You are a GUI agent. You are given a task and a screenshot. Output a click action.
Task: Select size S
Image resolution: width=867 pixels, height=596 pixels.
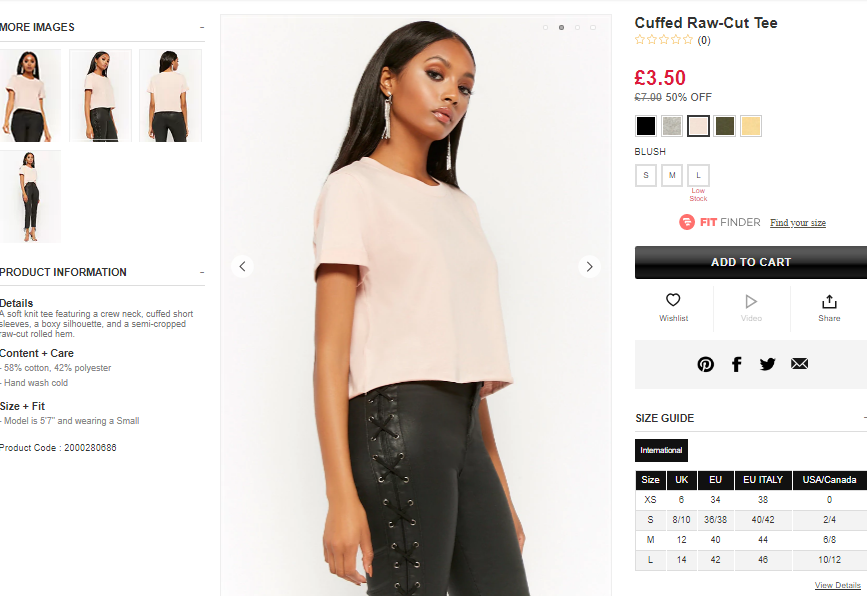click(645, 175)
